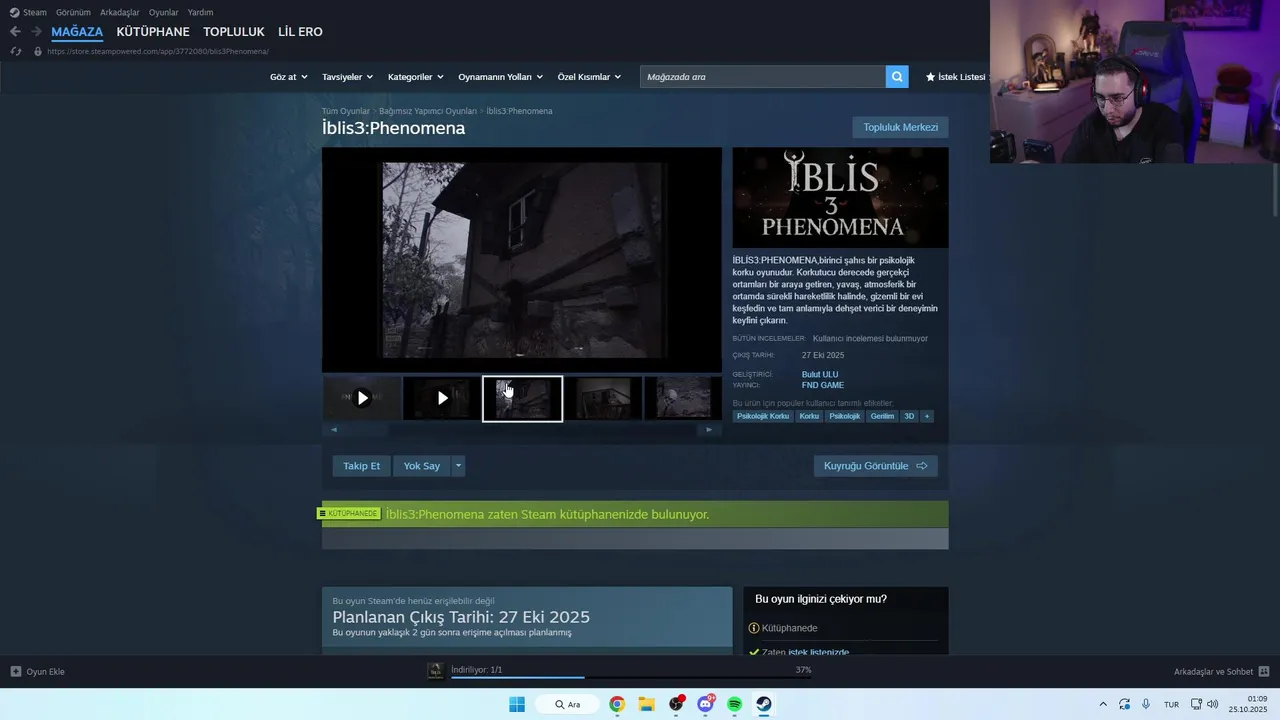Click the taskbar Ara search box
This screenshot has width=1280, height=720.
click(x=568, y=704)
